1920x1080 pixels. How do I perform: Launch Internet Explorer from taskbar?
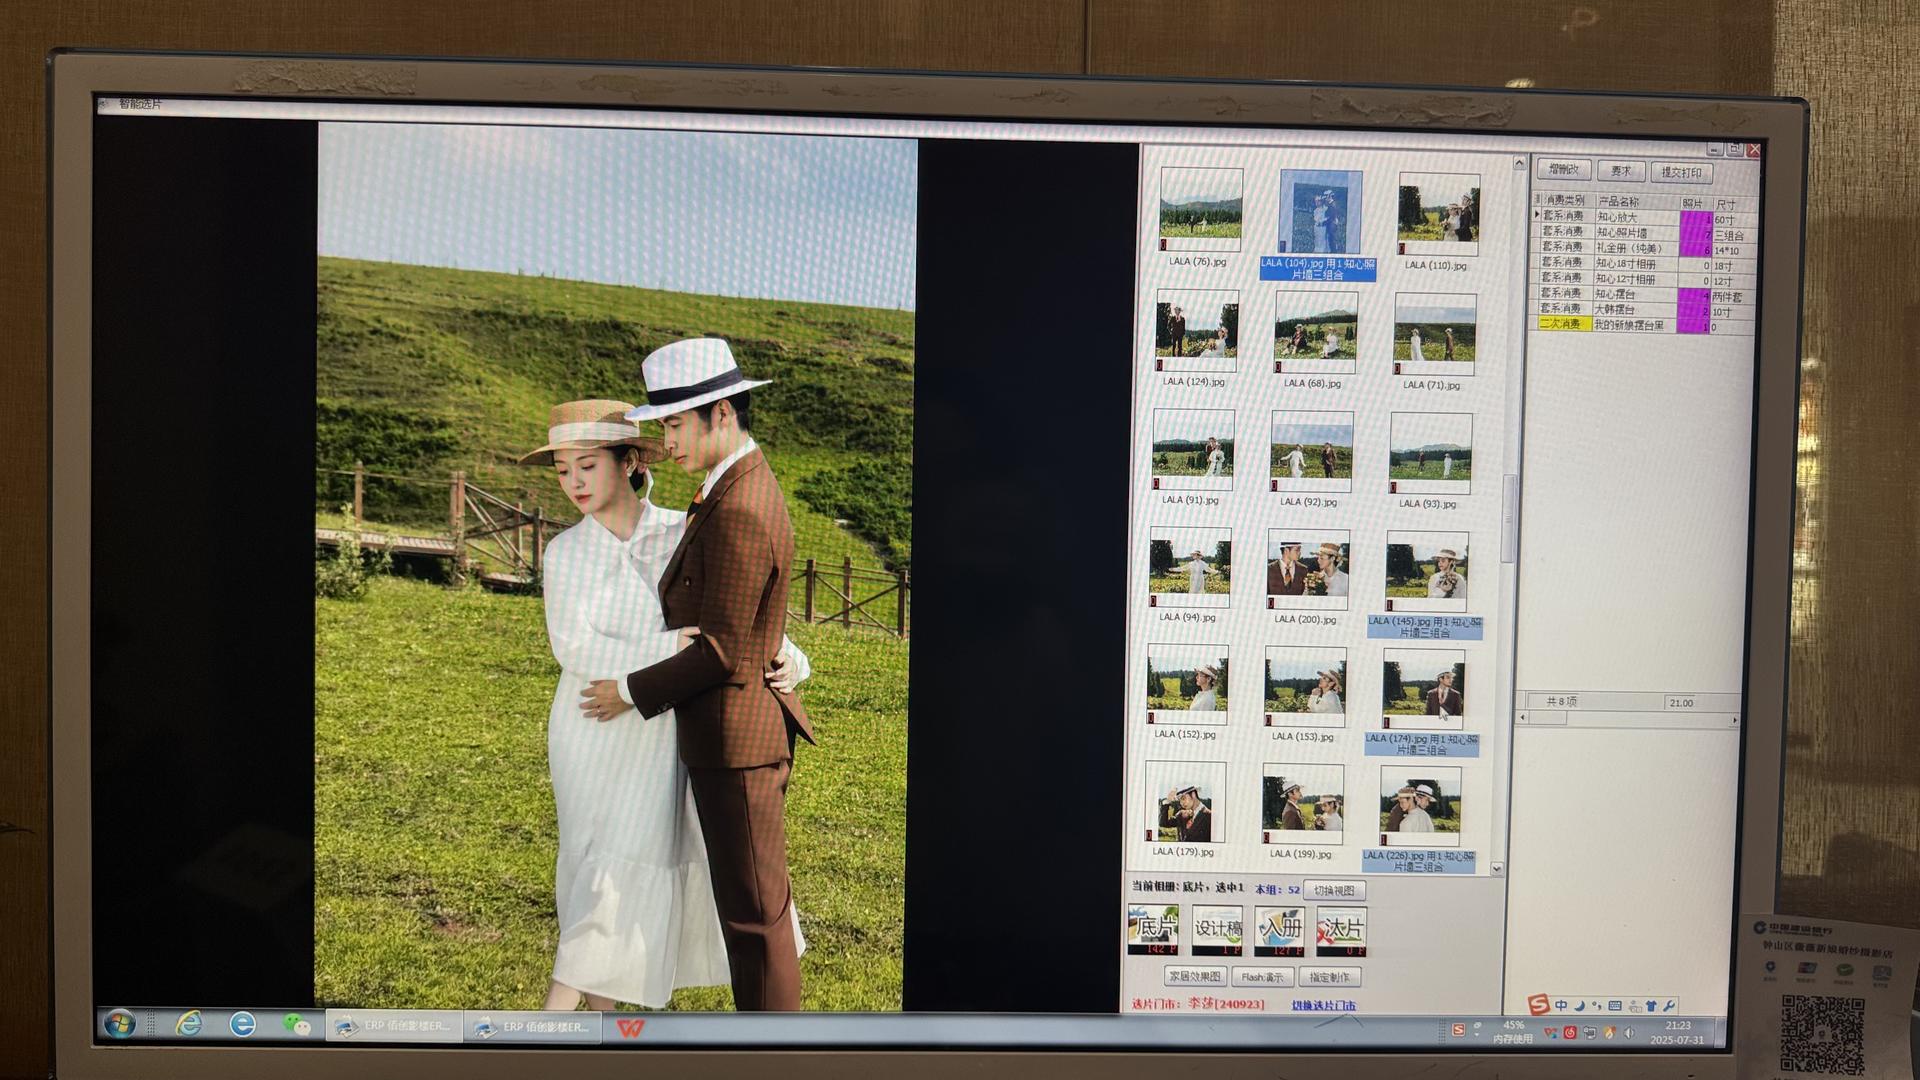click(188, 1024)
